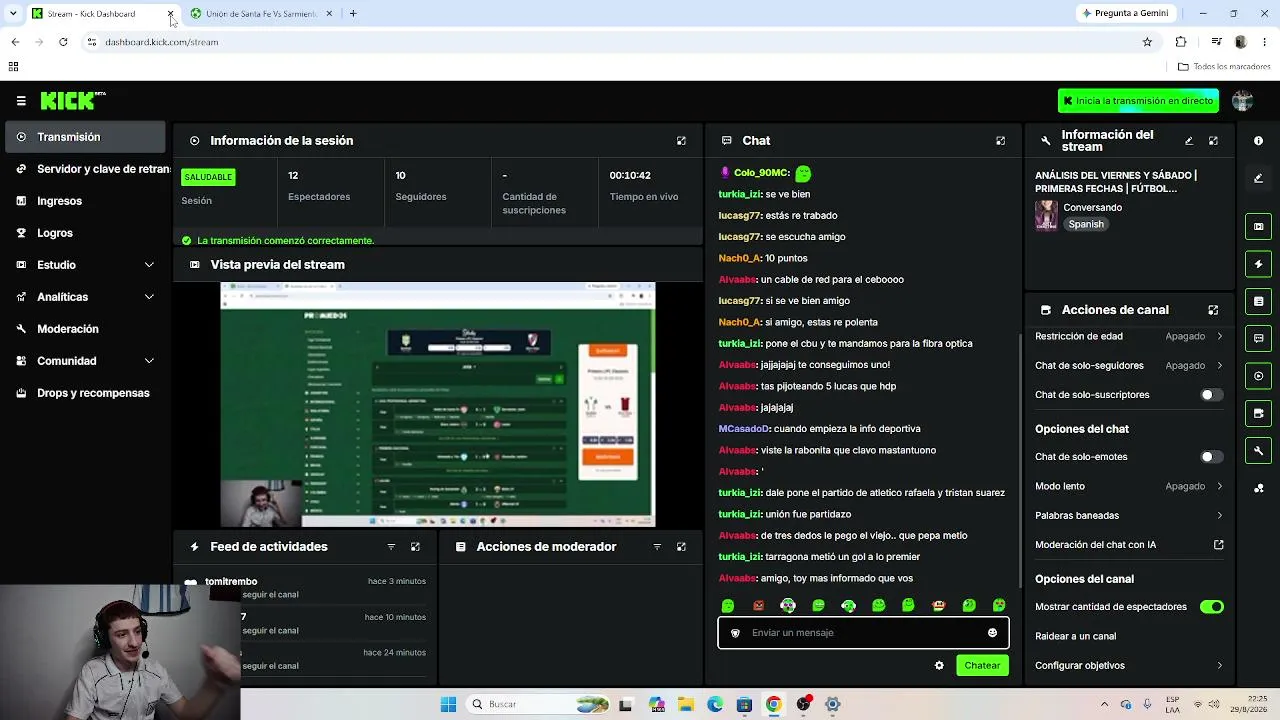This screenshot has height=720, width=1280.
Task: Go to Transmisión in the sidebar
Action: [85, 137]
